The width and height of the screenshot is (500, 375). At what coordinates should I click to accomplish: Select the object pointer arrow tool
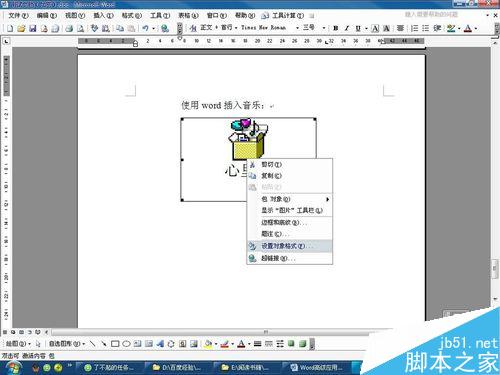point(38,343)
